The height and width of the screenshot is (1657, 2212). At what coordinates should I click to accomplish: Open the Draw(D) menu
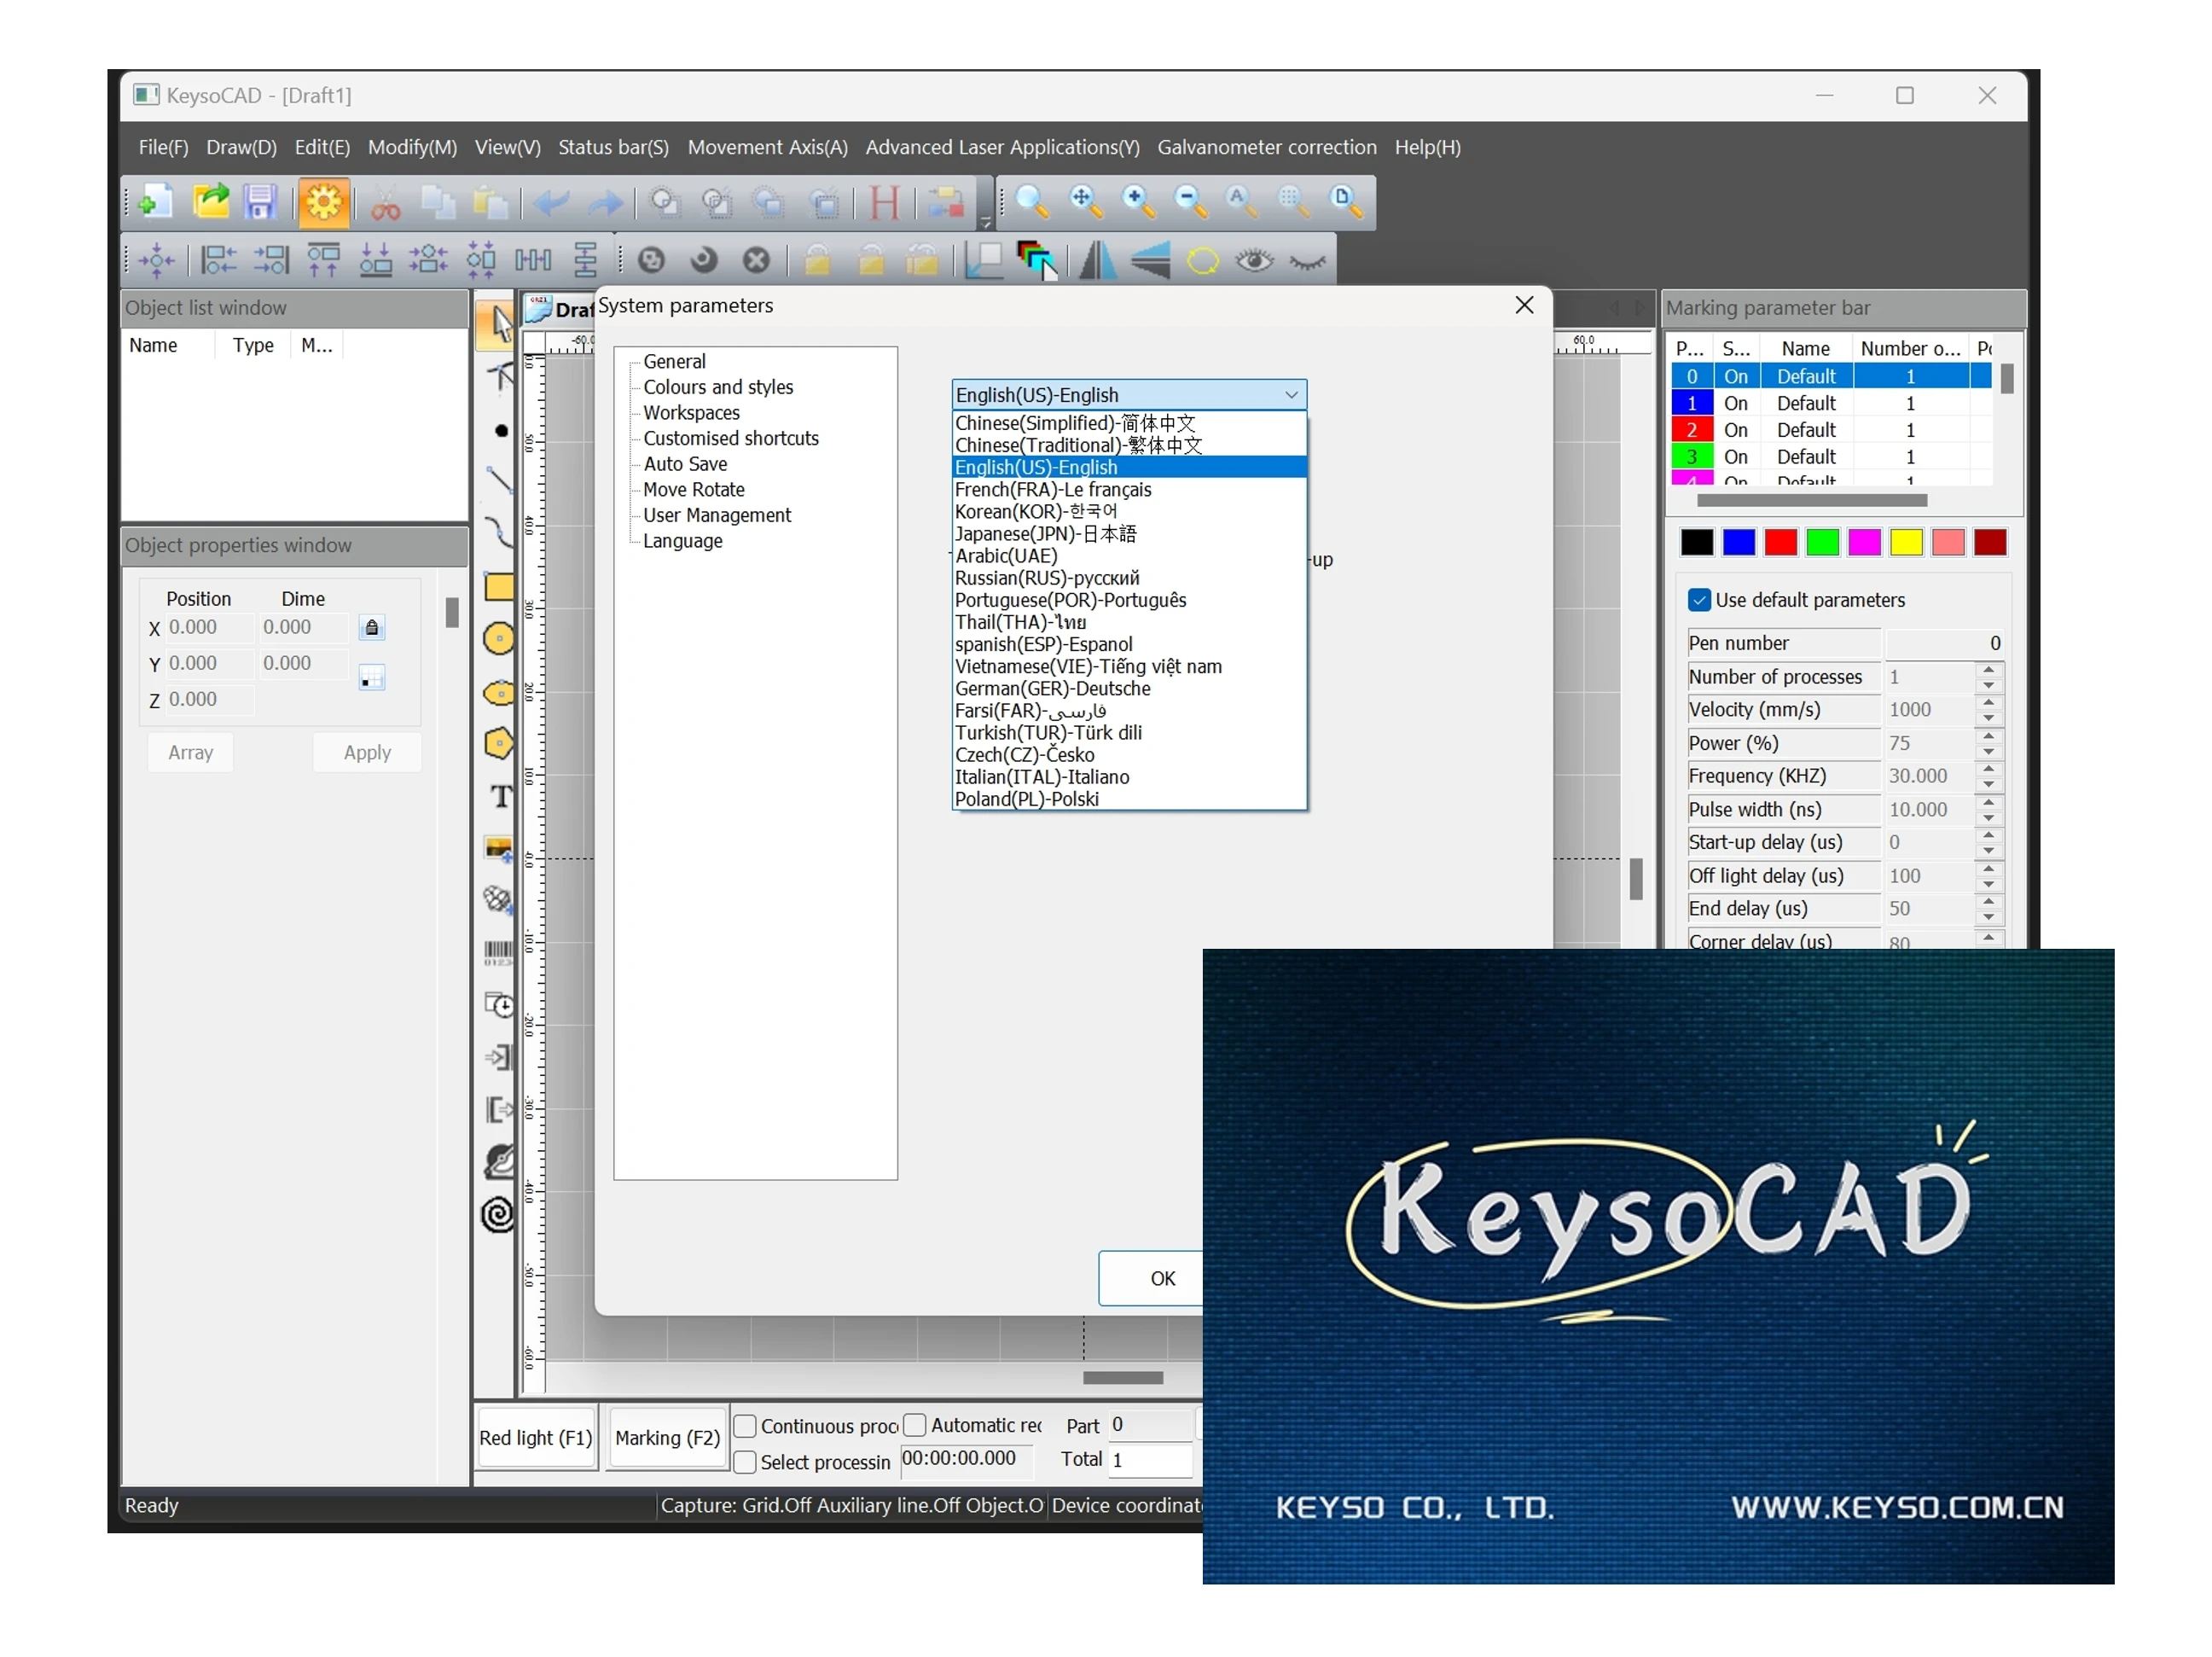241,148
